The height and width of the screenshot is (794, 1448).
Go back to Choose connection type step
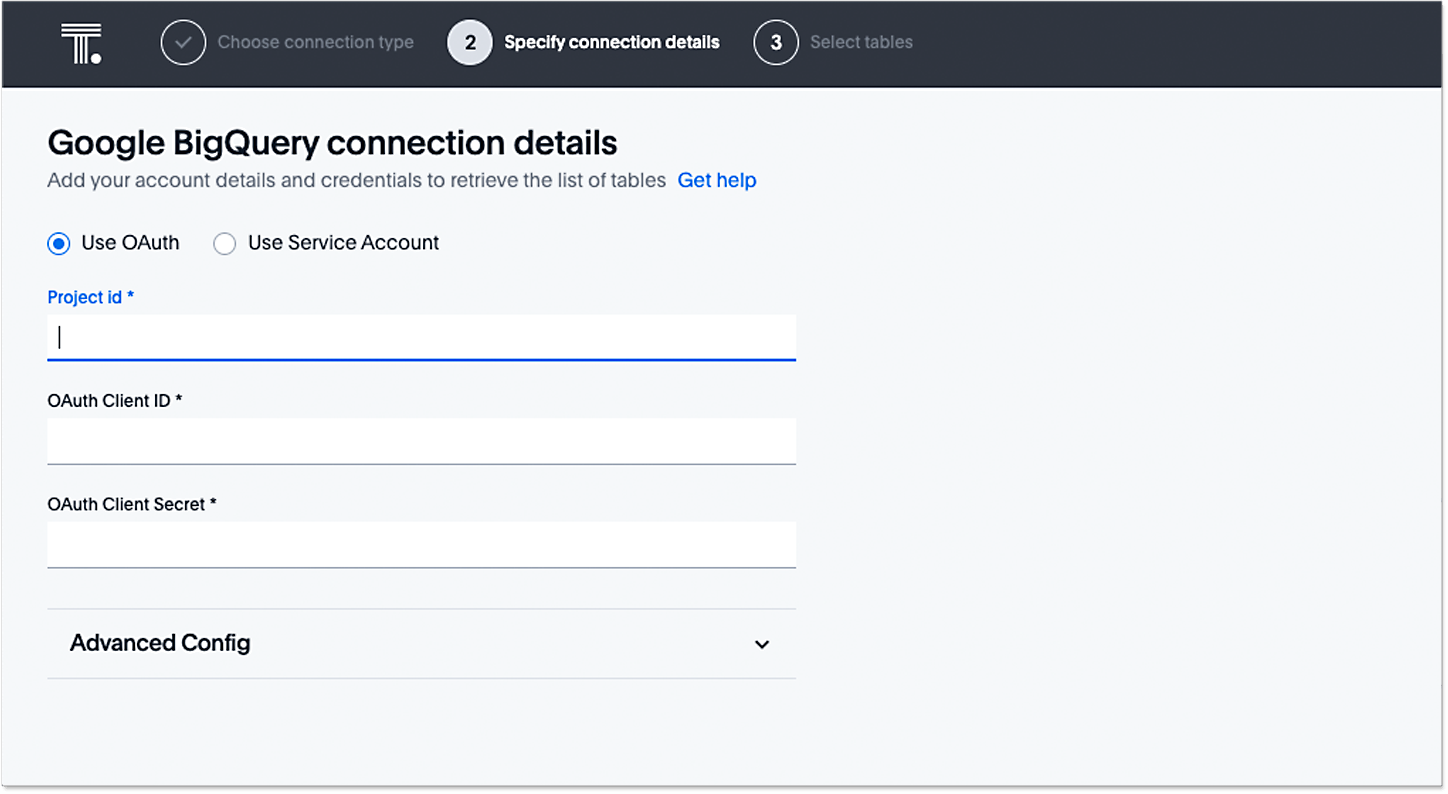[x=315, y=43]
